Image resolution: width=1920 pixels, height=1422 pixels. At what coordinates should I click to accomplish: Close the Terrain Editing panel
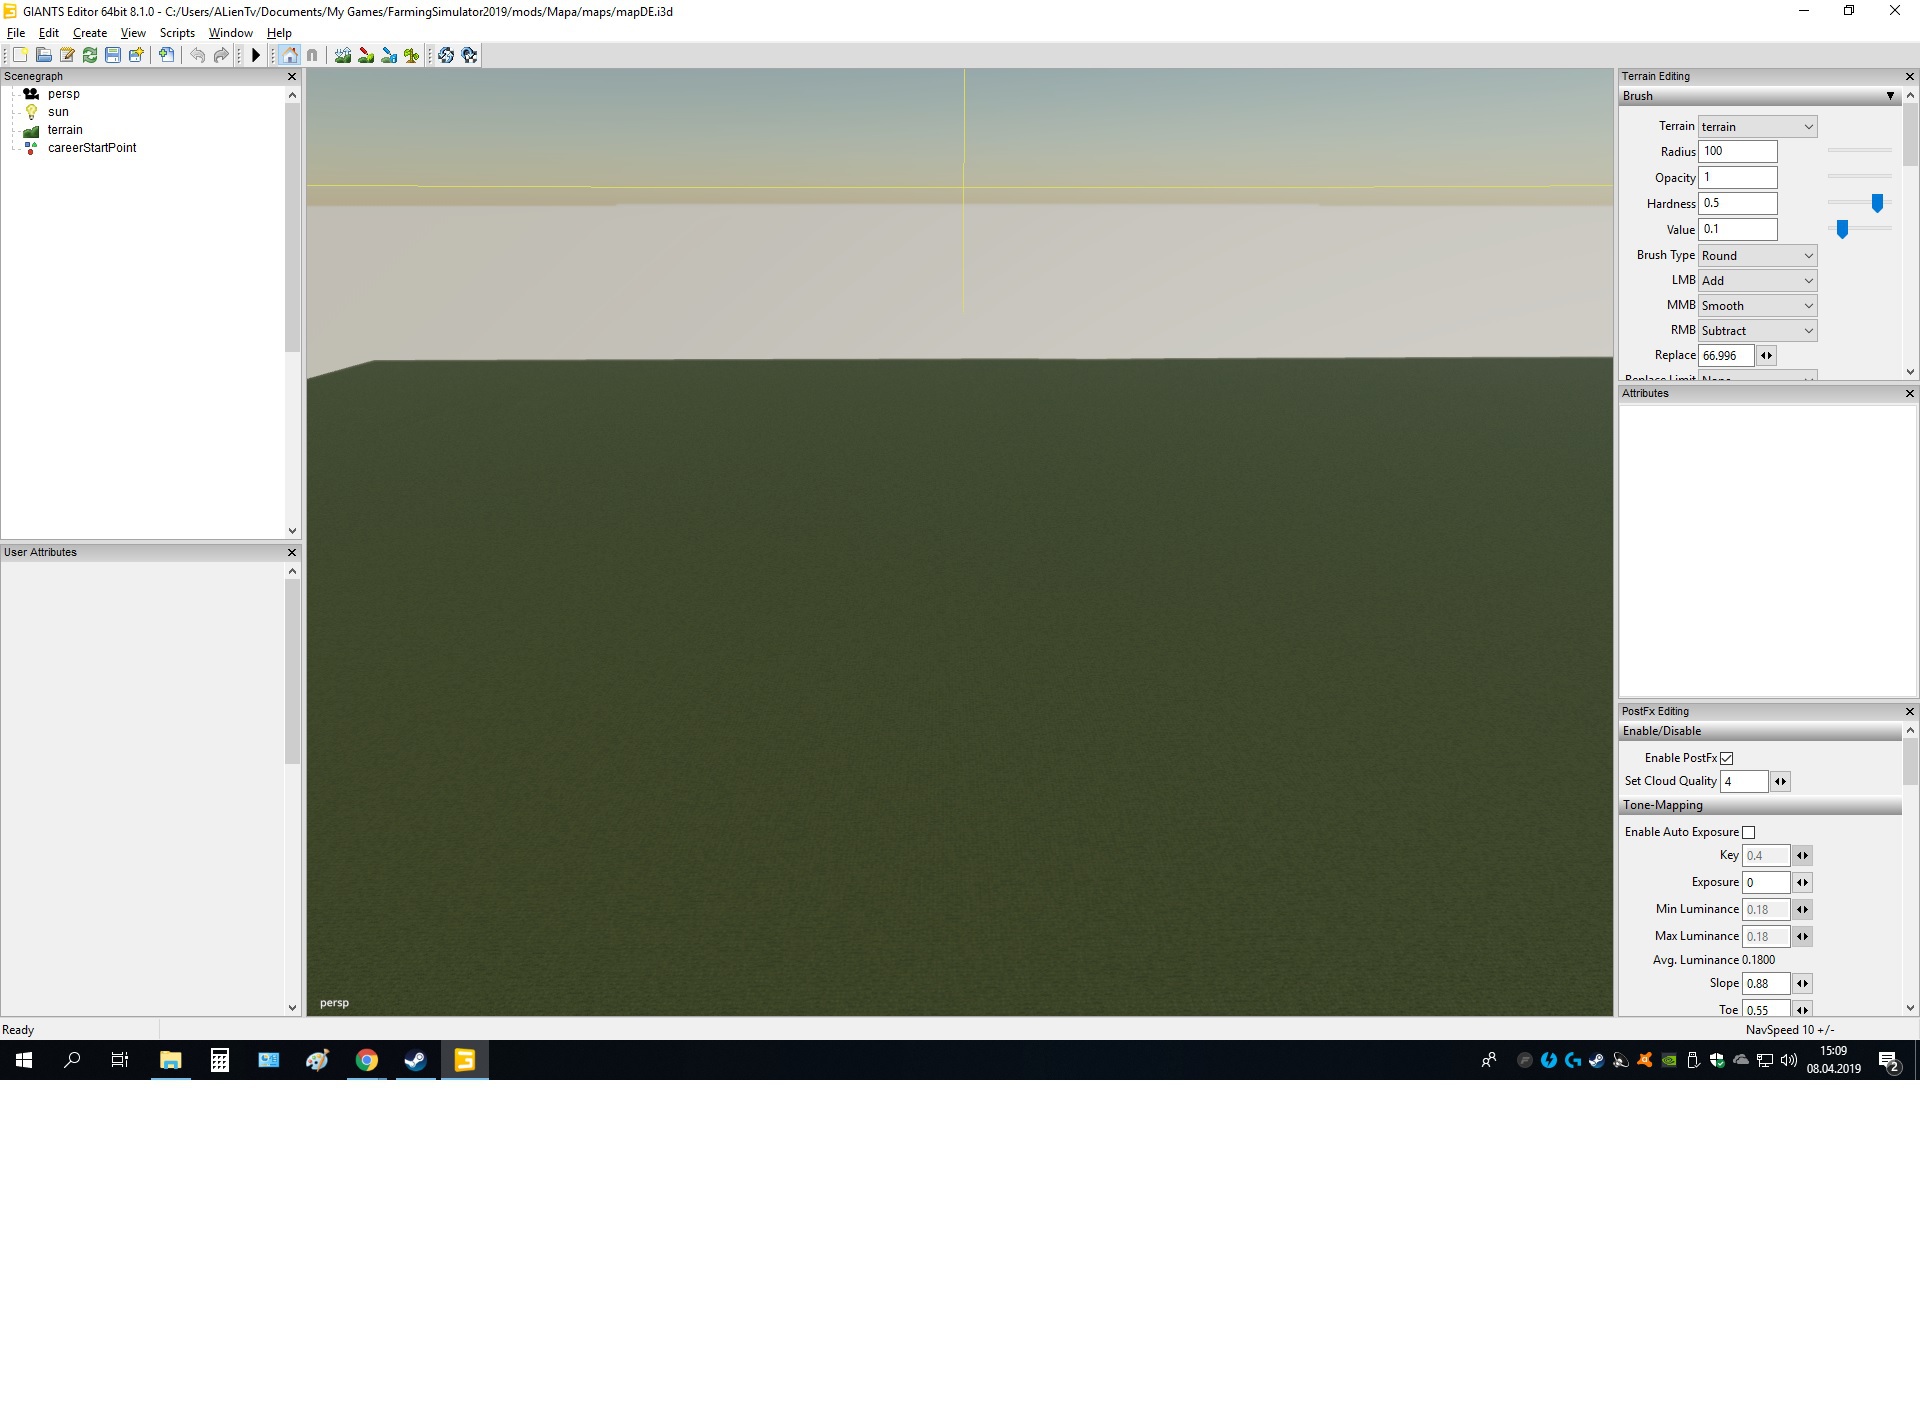(1910, 76)
